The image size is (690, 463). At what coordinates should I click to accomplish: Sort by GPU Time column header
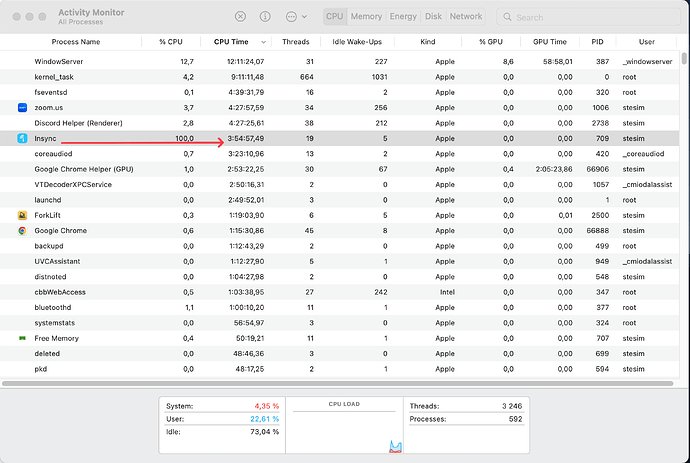click(550, 42)
